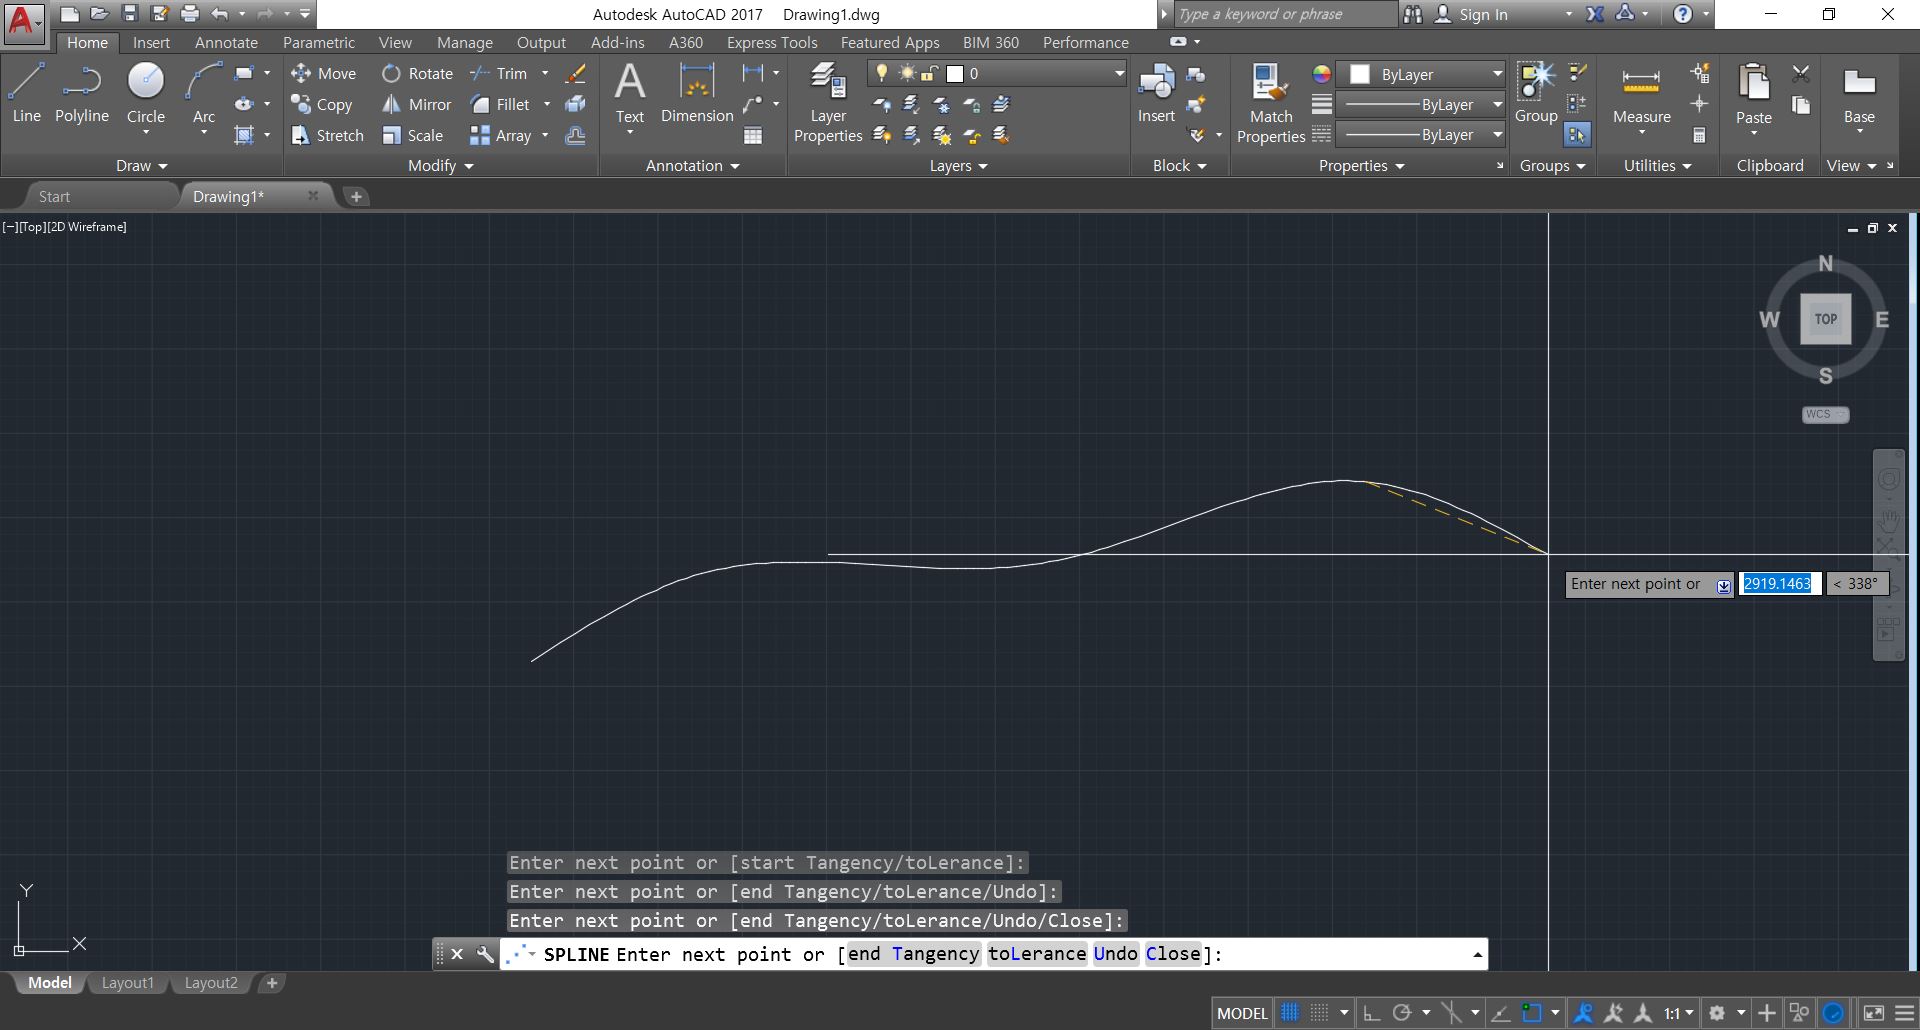Toggle polar tracking in status bar
The width and height of the screenshot is (1920, 1030).
[x=1402, y=1013]
